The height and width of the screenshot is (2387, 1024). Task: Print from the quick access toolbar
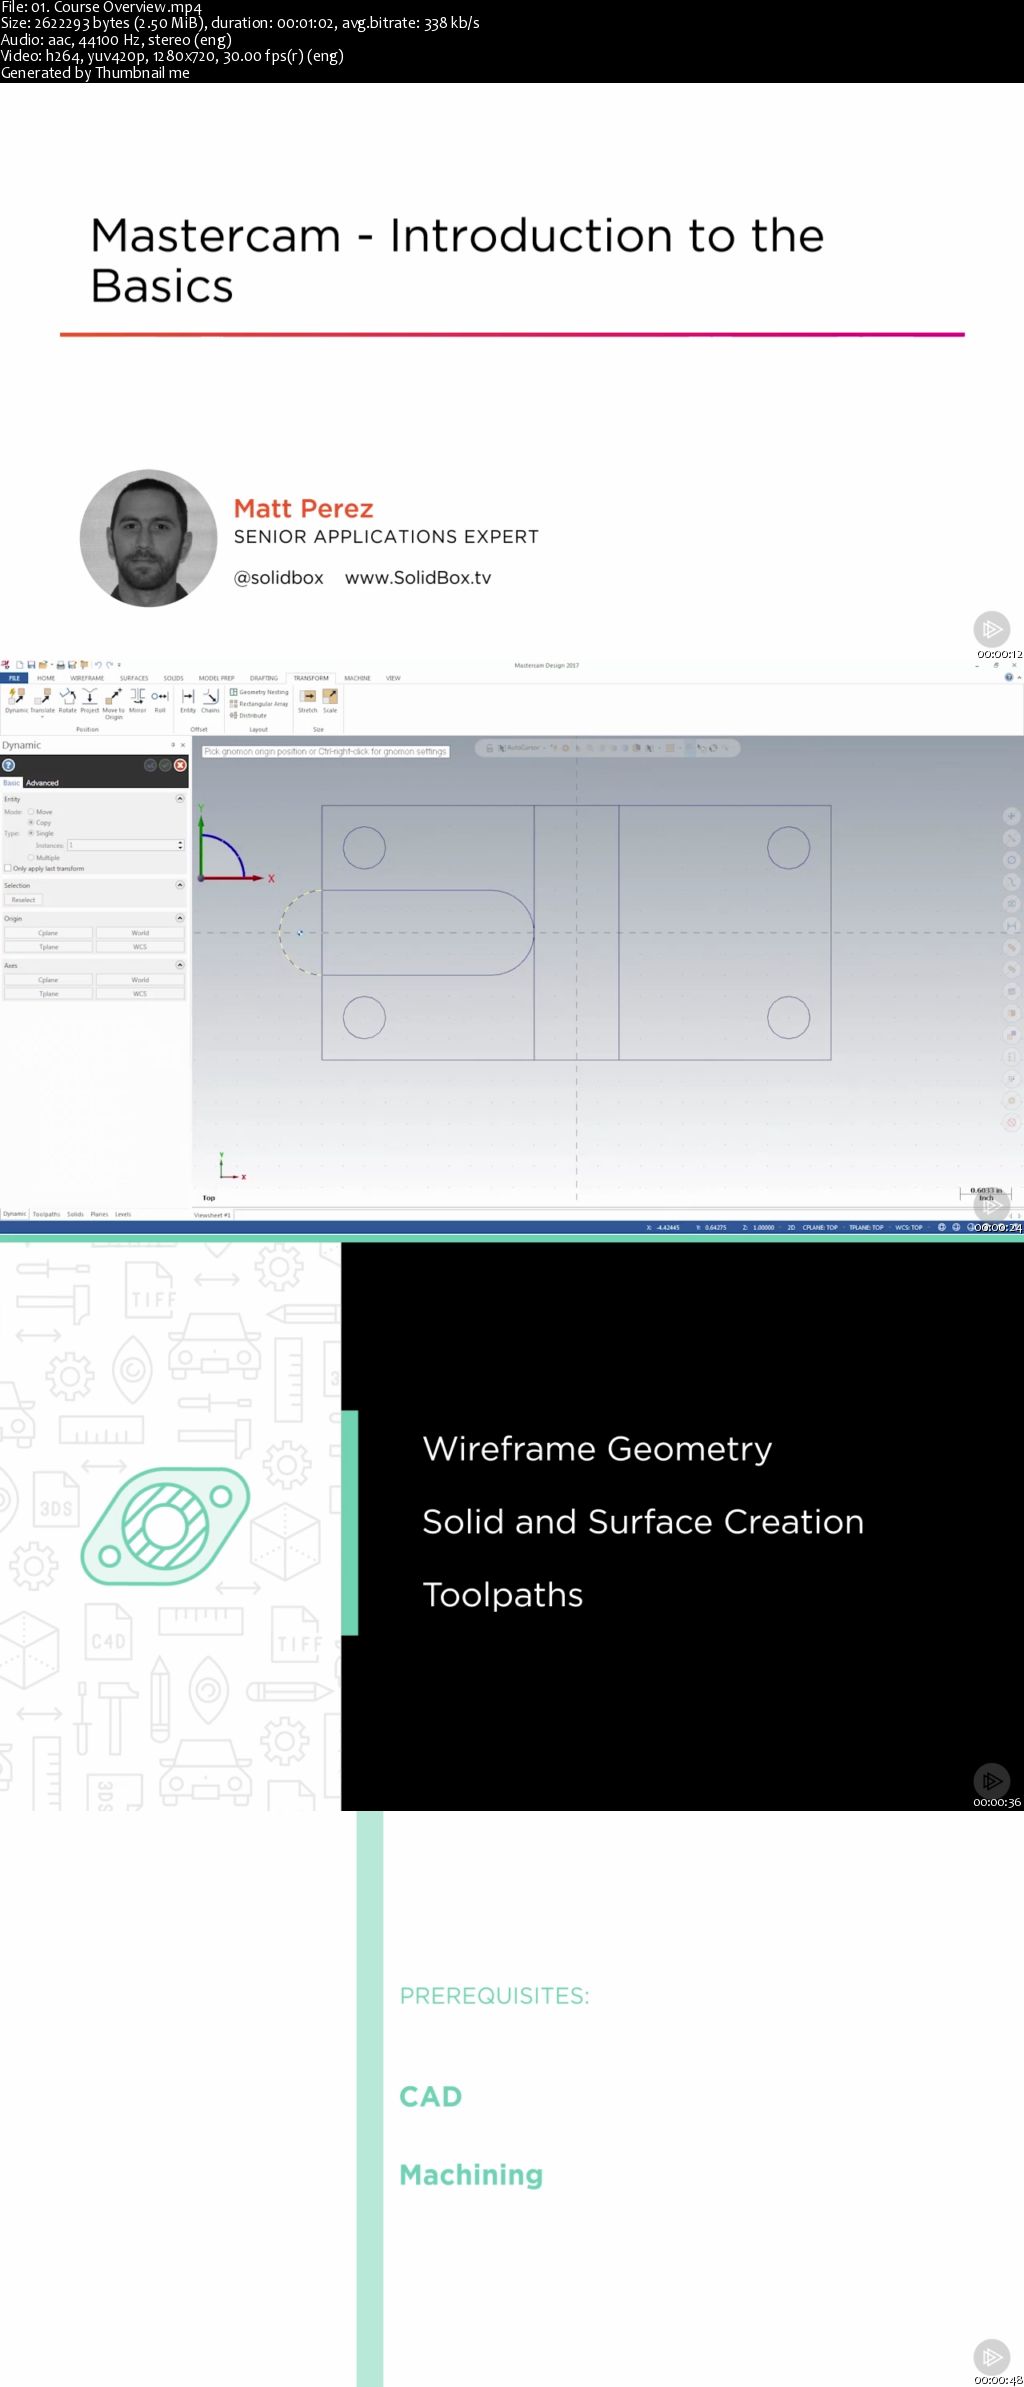[61, 664]
